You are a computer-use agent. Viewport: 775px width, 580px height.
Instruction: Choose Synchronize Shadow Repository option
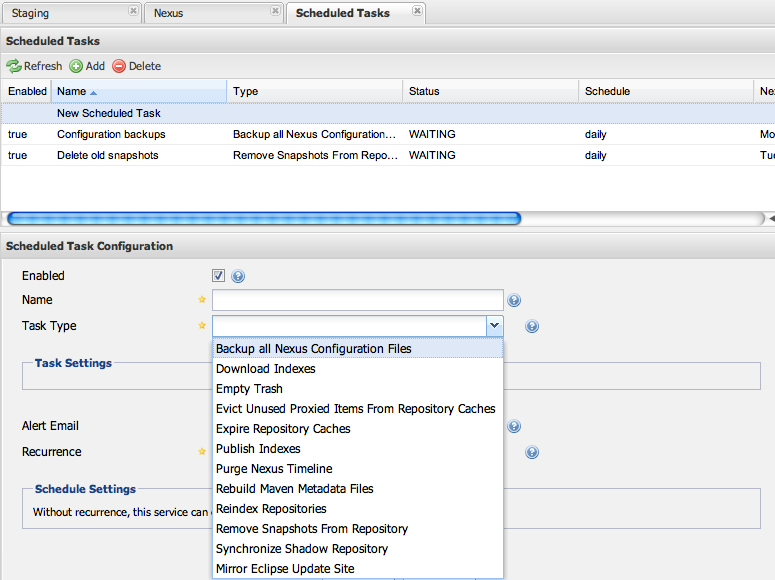pyautogui.click(x=358, y=549)
